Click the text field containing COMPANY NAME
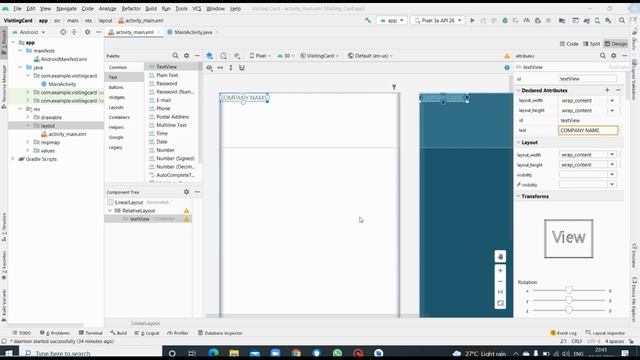This screenshot has height=360, width=640. click(x=588, y=130)
